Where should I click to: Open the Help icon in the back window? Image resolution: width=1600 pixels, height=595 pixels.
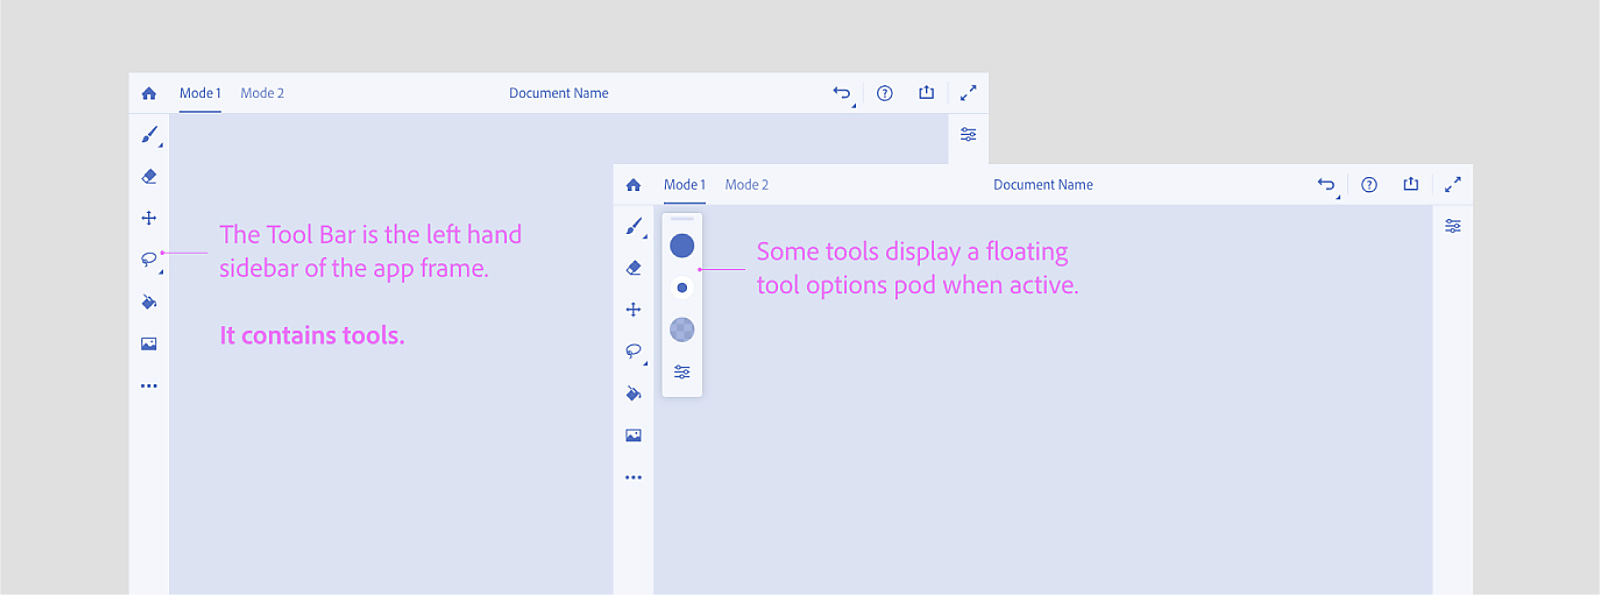885,93
